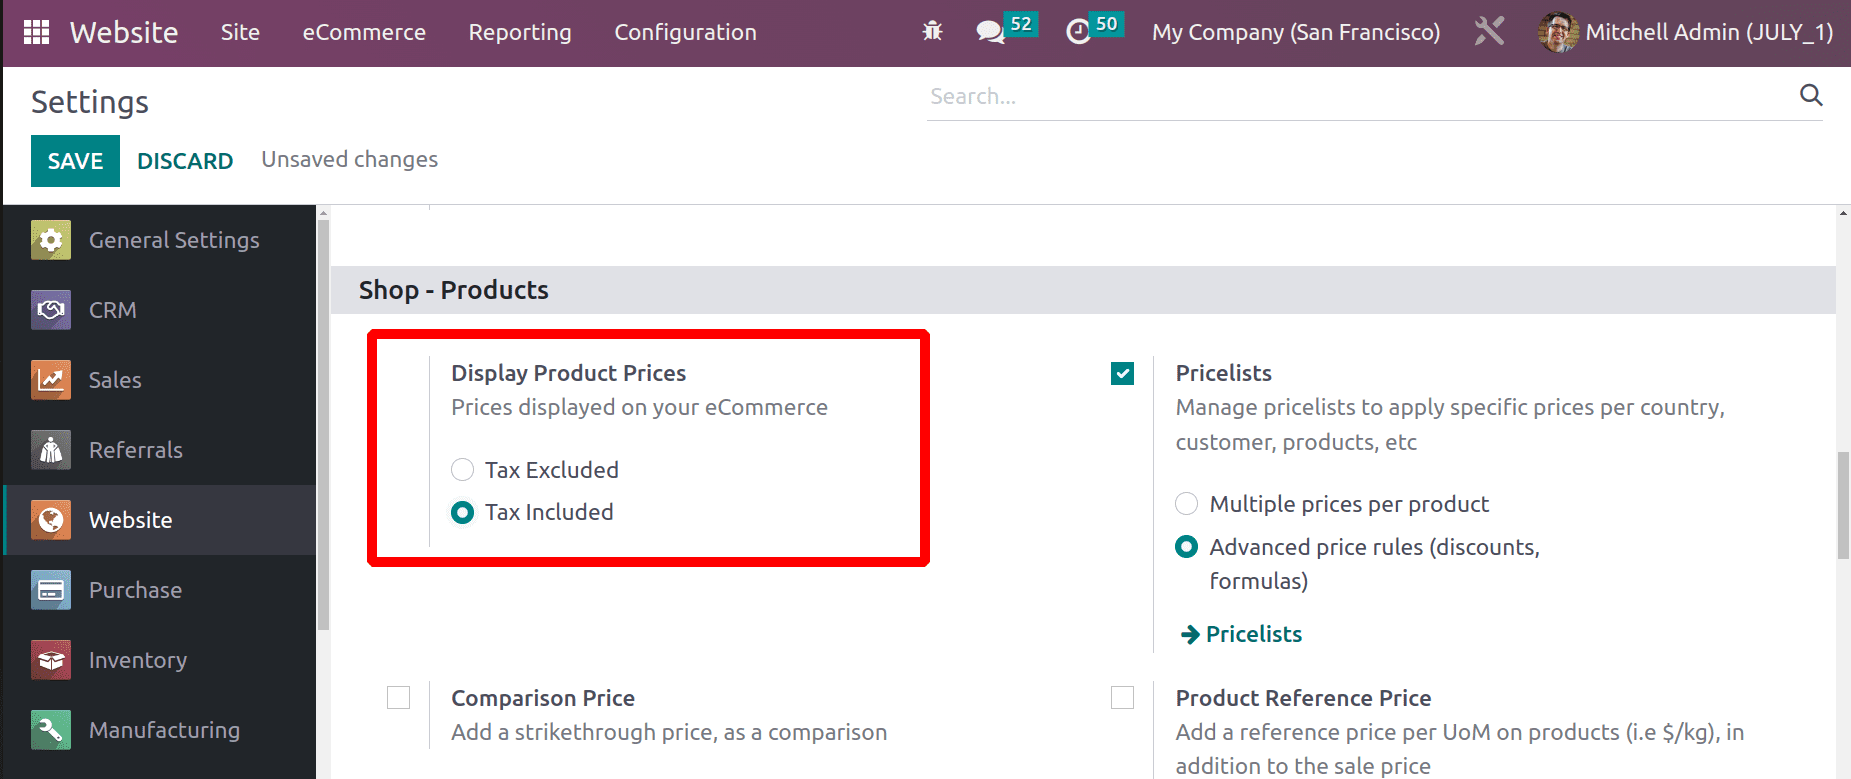Viewport: 1851px width, 779px height.
Task: Click the sidebar vertical scrollbar
Action: point(323,425)
